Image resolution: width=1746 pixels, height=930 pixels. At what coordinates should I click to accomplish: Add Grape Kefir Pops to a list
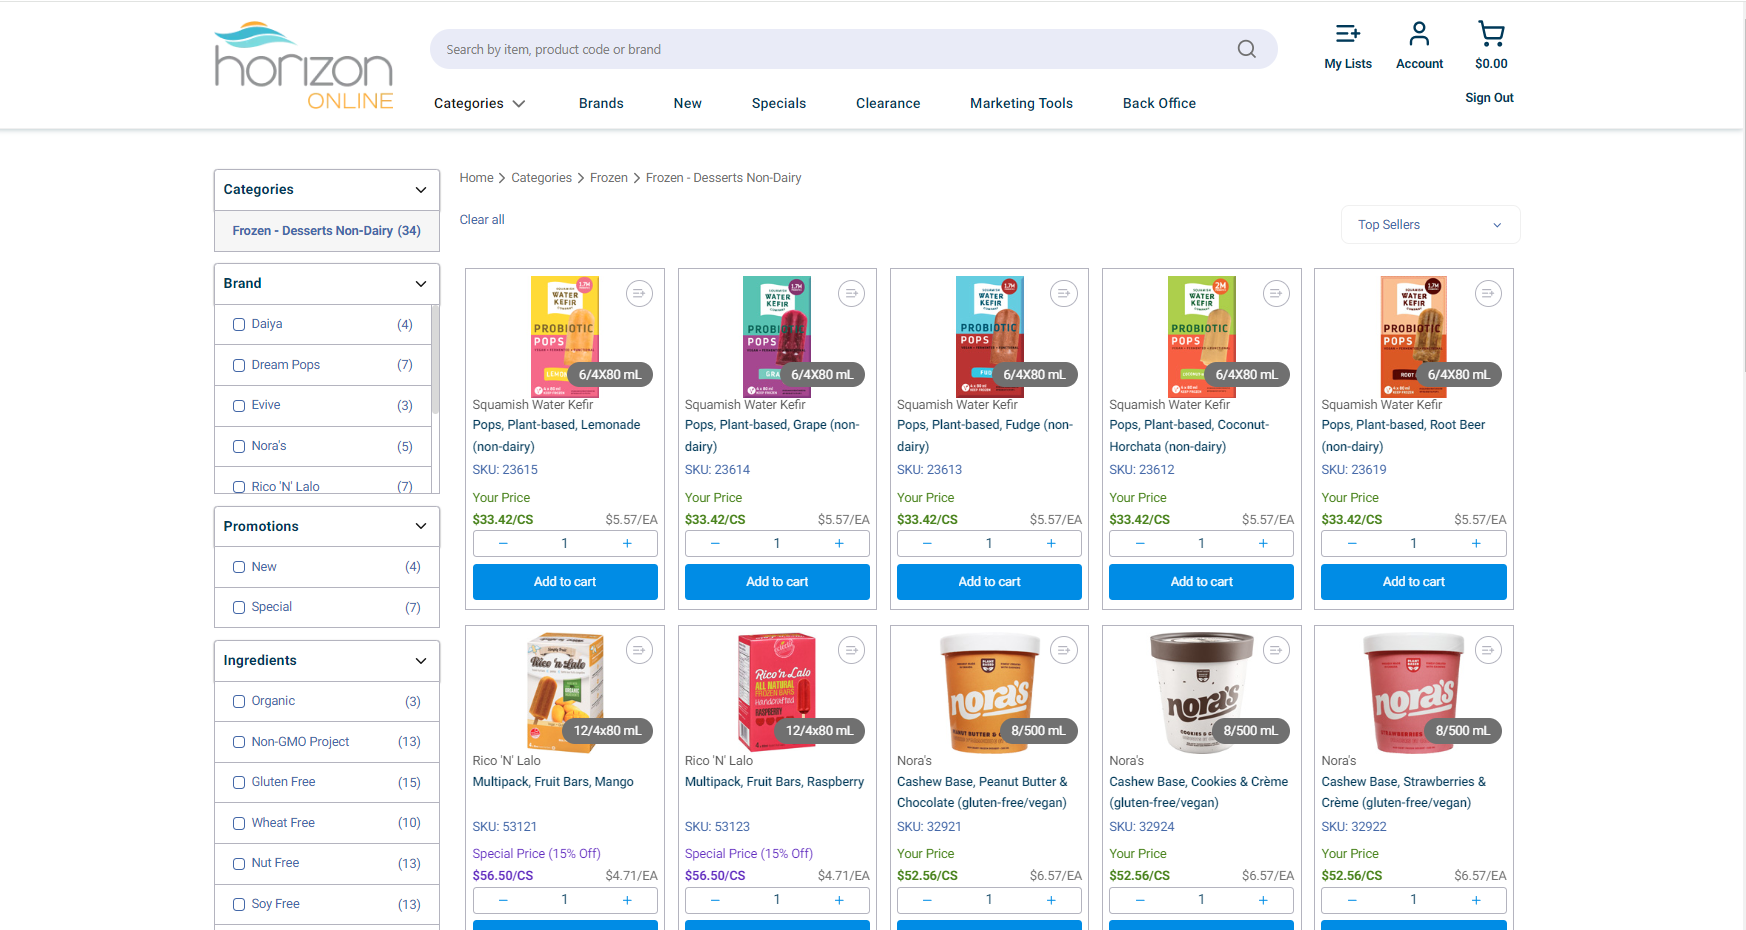pyautogui.click(x=851, y=293)
